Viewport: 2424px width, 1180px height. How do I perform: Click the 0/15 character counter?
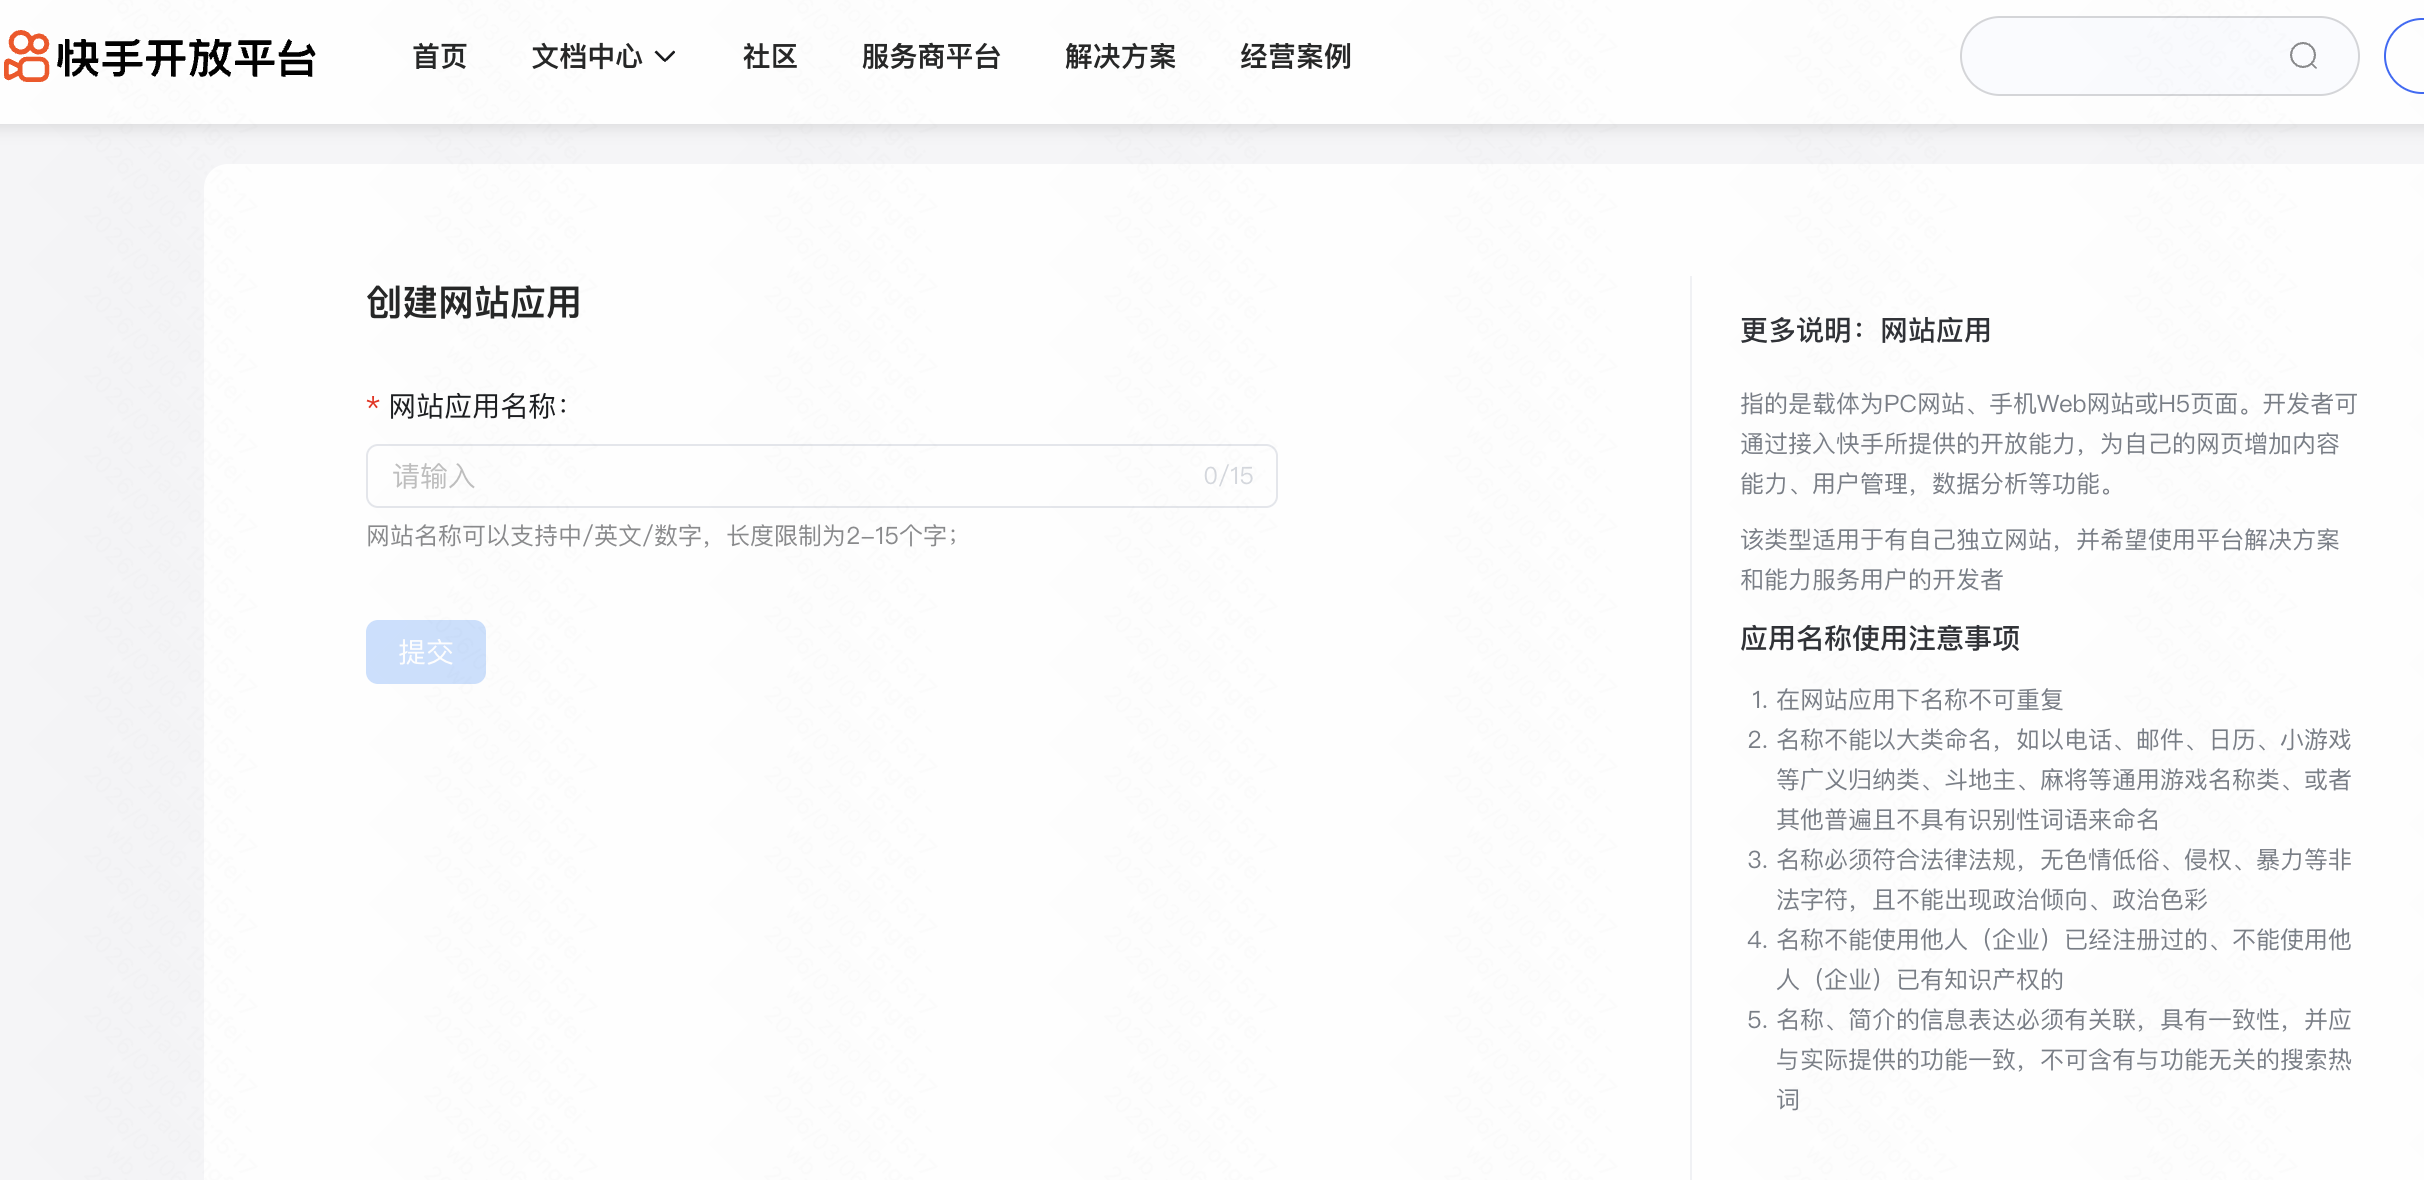1228,476
